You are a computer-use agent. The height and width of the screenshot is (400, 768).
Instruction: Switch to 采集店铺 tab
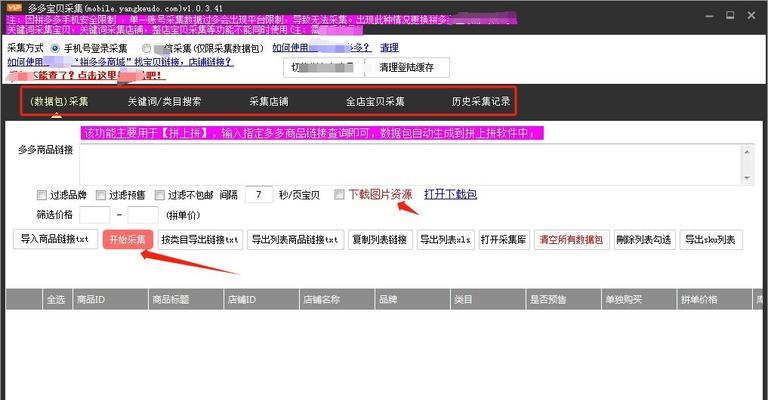point(268,101)
